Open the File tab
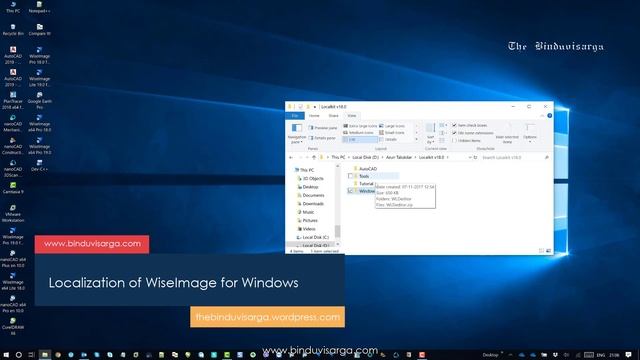 (295, 116)
